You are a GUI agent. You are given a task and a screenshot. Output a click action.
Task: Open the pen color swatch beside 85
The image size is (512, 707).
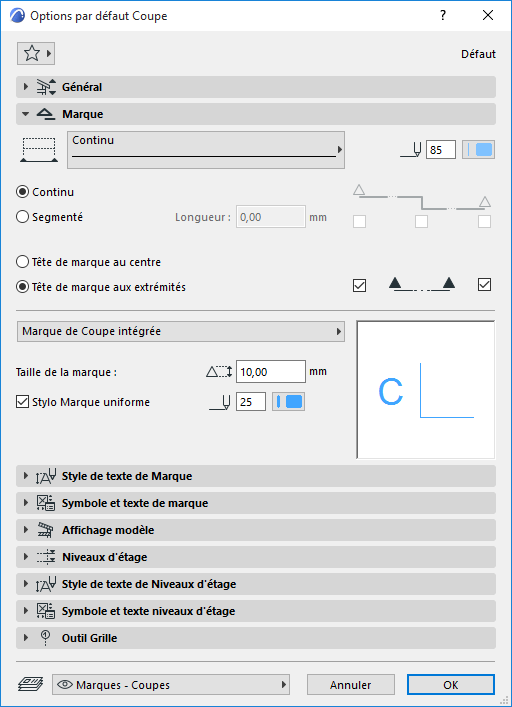(479, 150)
